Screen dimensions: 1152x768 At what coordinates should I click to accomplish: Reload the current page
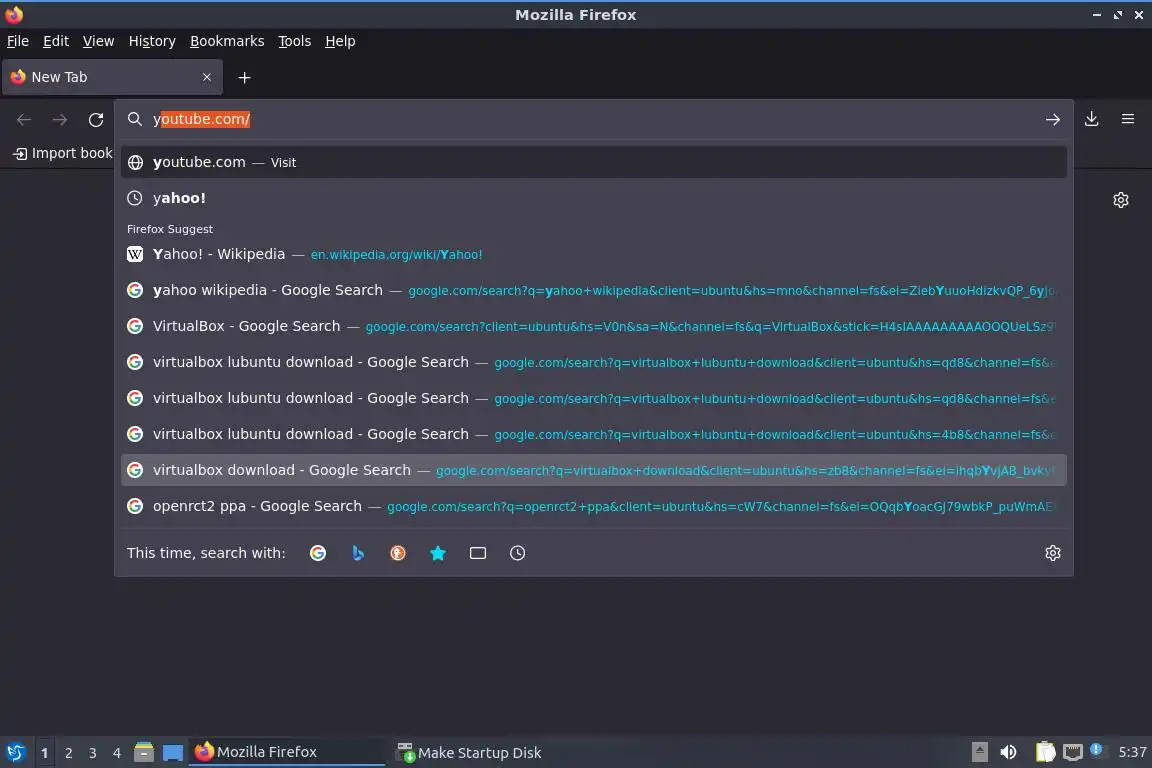tap(96, 119)
